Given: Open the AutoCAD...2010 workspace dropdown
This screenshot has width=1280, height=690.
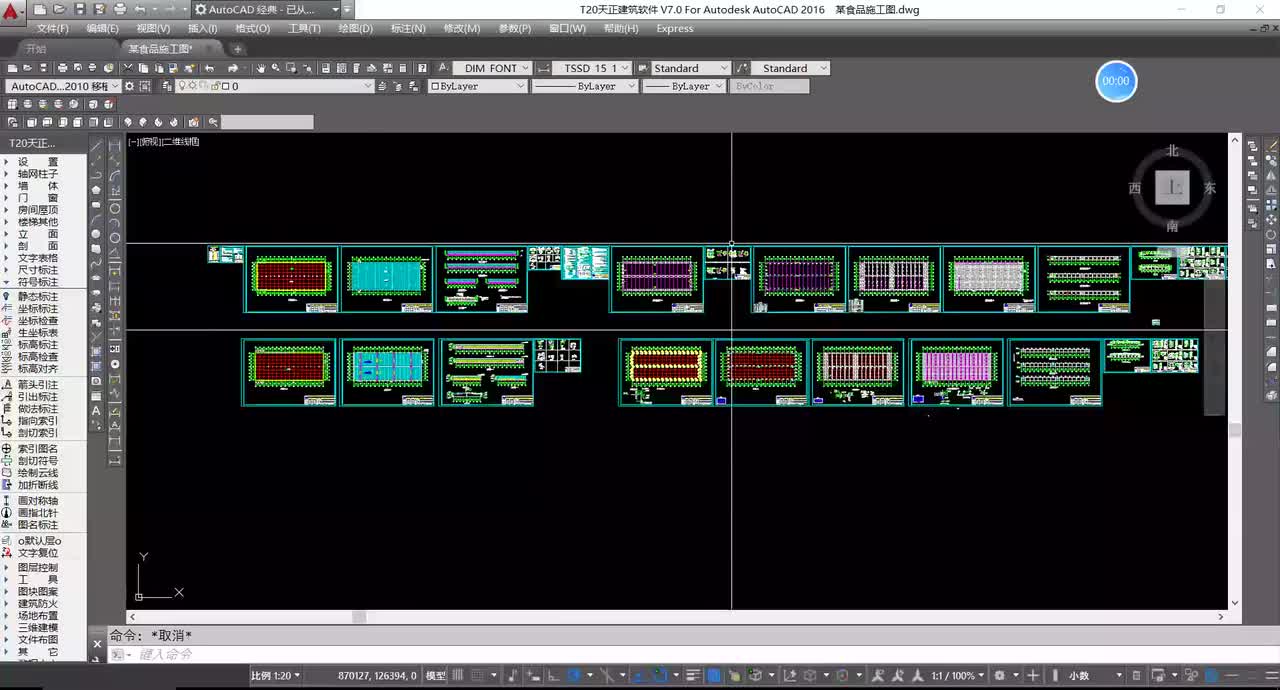Looking at the screenshot, I should tap(63, 86).
